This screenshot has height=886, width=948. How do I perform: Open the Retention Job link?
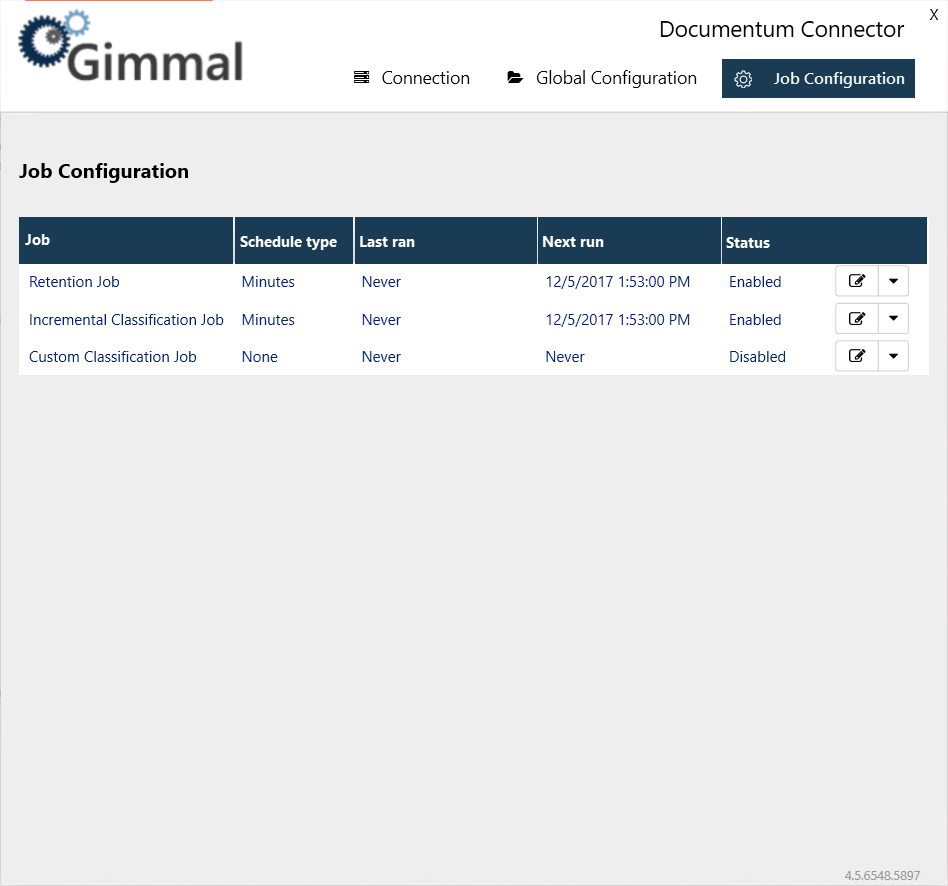[74, 281]
